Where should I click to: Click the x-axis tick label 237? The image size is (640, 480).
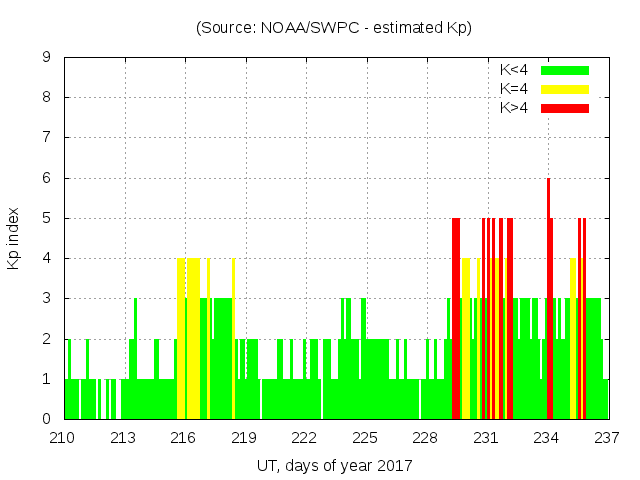click(x=607, y=437)
